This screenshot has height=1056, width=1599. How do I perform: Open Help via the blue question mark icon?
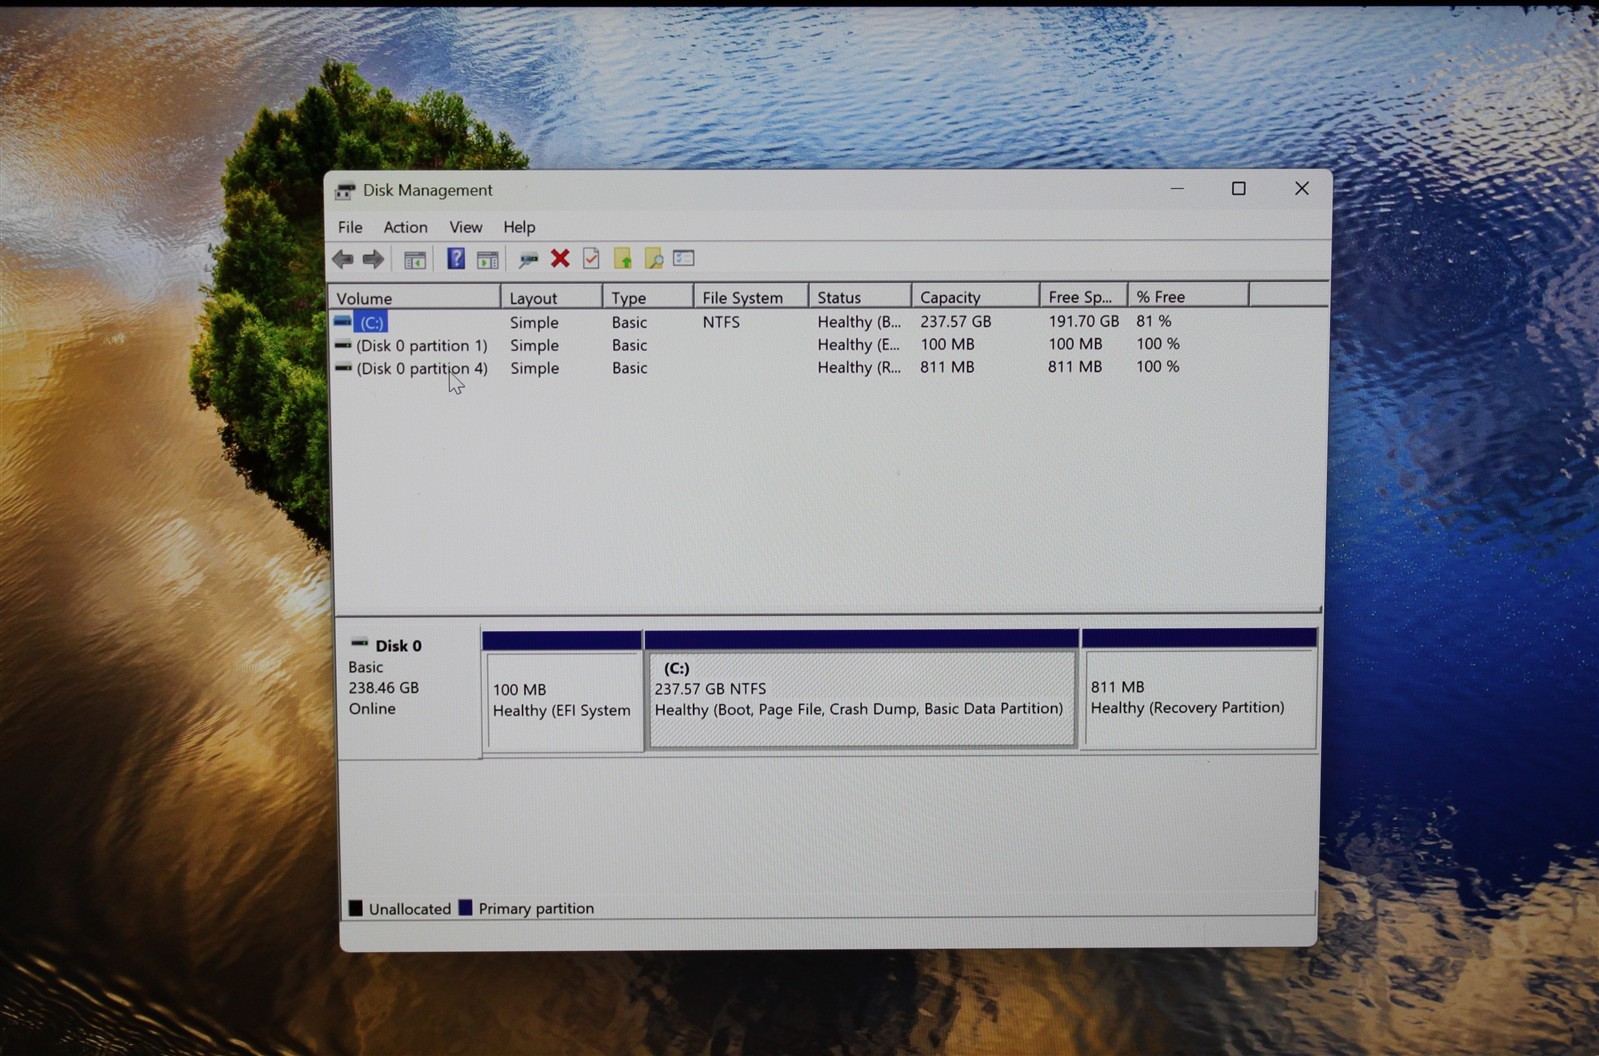coord(456,259)
